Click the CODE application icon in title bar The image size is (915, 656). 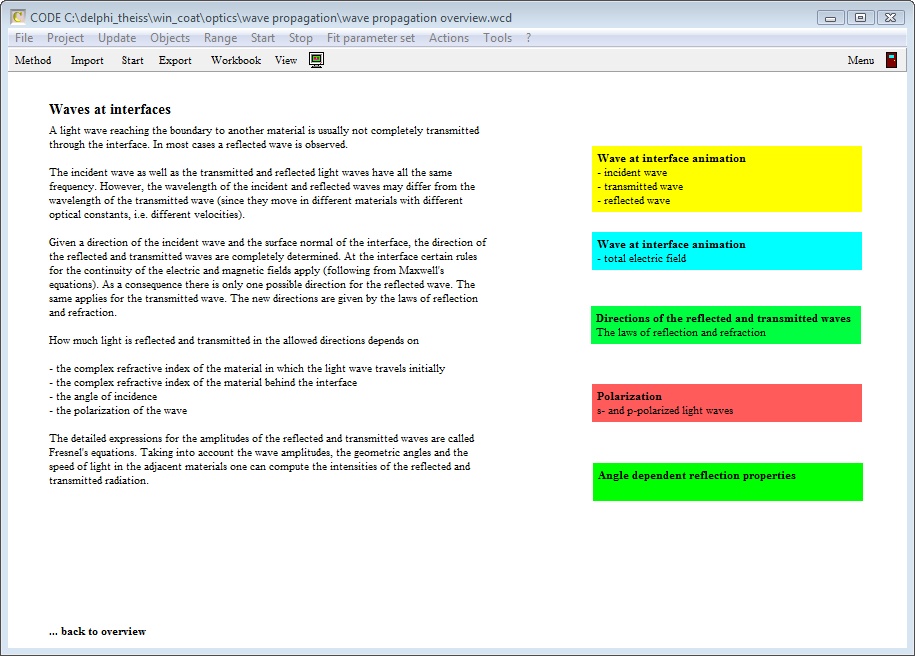18,18
